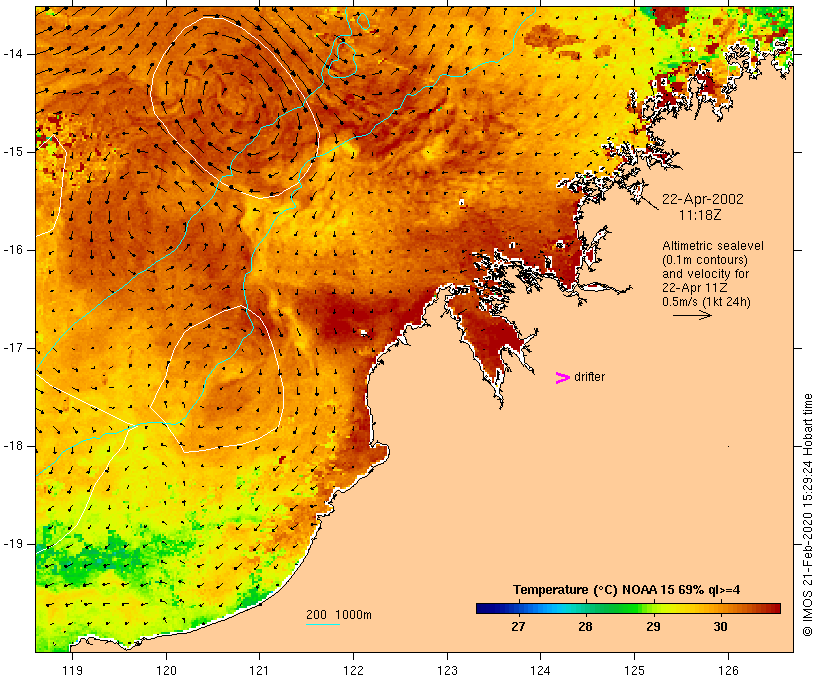This screenshot has width=820, height=680.
Task: Click the magenta drifter marker in the legend
Action: point(563,378)
